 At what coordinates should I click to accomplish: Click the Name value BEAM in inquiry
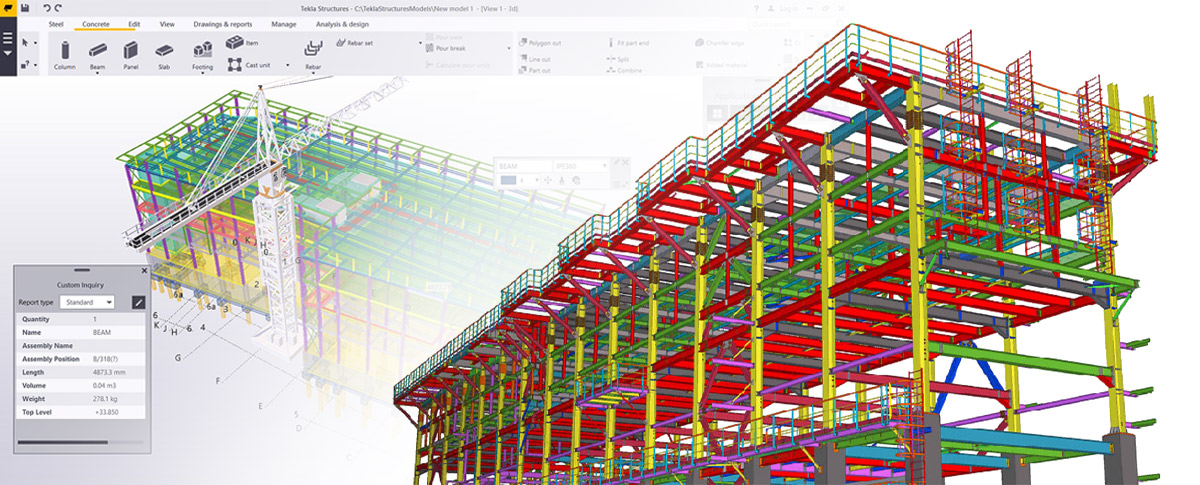[x=102, y=331]
